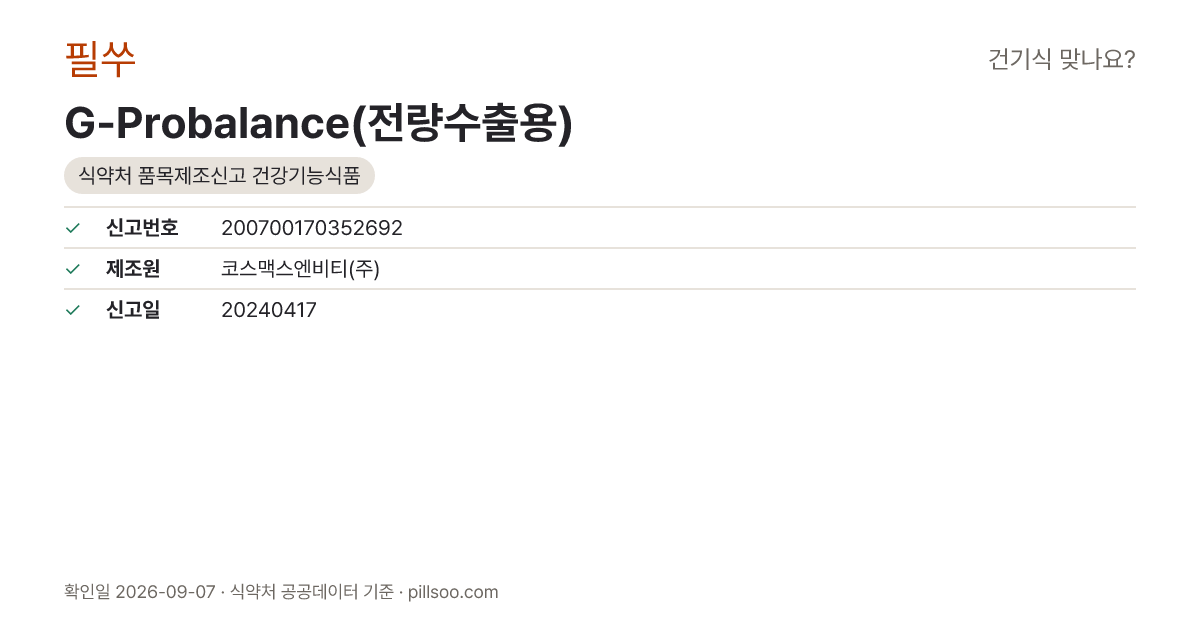Click the 확인일 2026-09-07 footer text
Screen dimensions: 1200x630
[139, 592]
